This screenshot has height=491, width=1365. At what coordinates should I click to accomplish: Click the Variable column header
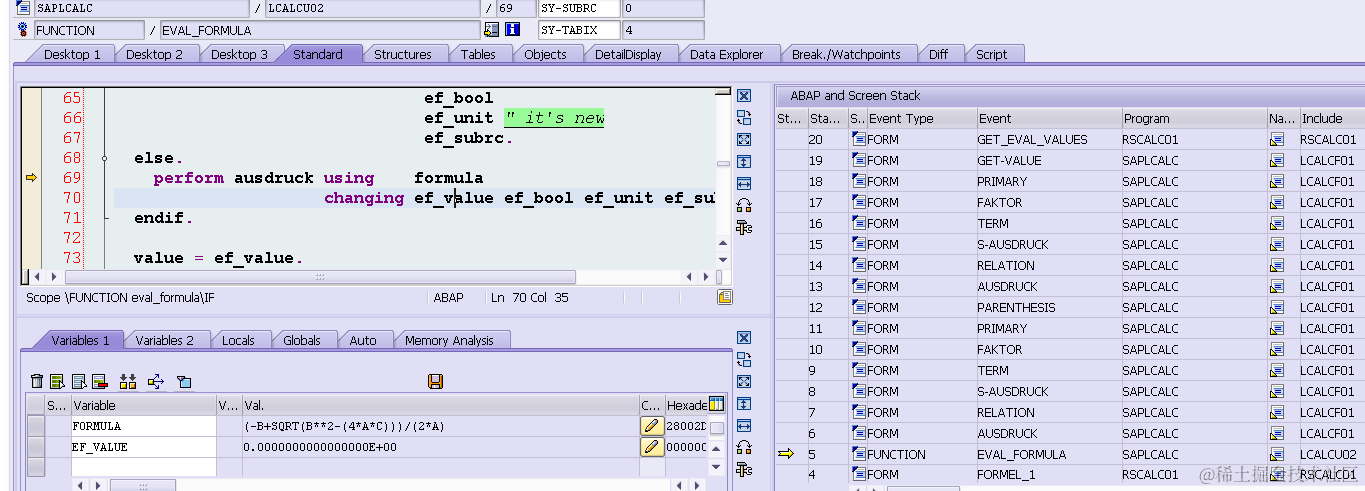click(x=143, y=405)
